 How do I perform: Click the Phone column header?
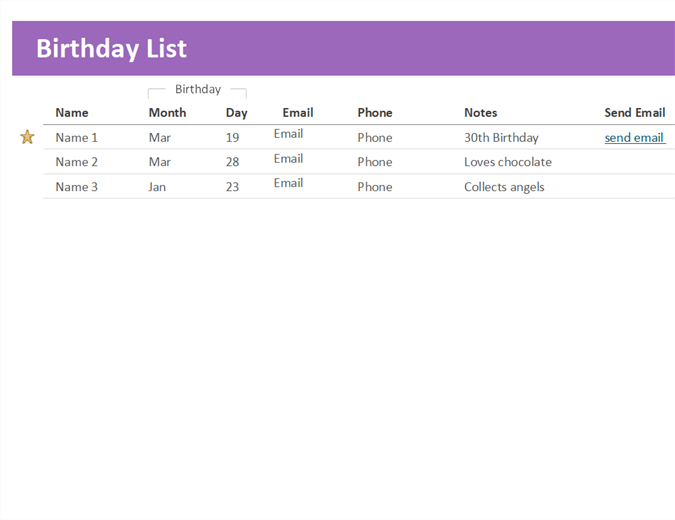(x=375, y=113)
